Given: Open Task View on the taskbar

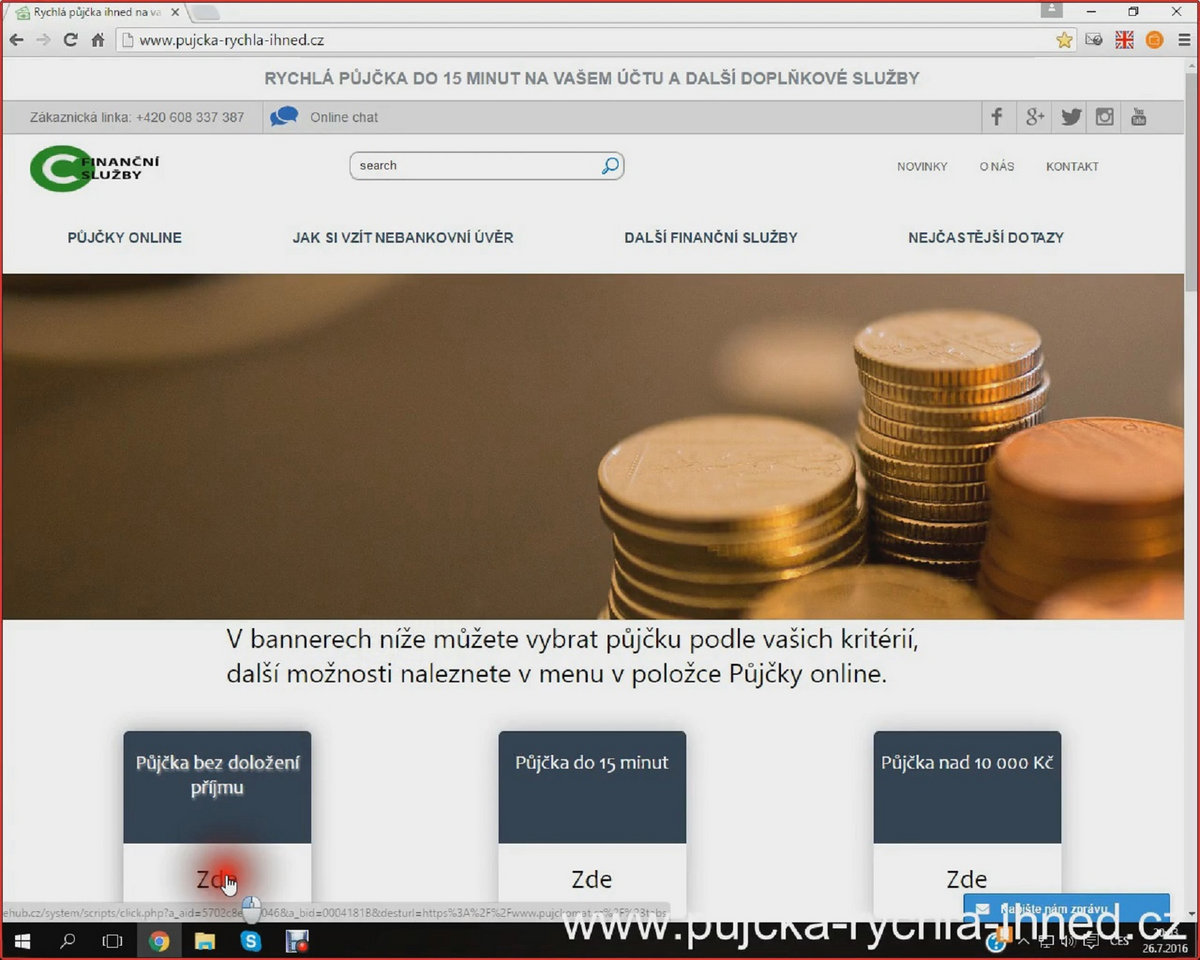Looking at the screenshot, I should pyautogui.click(x=113, y=941).
